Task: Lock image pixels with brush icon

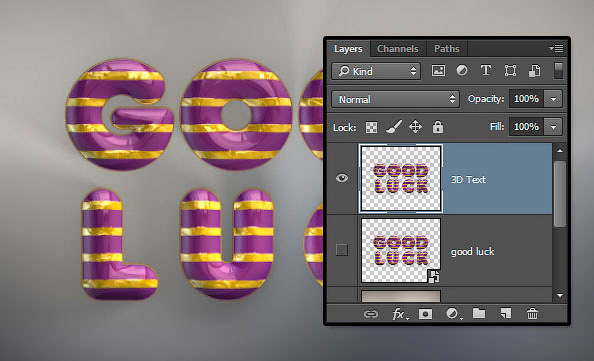Action: coord(394,127)
